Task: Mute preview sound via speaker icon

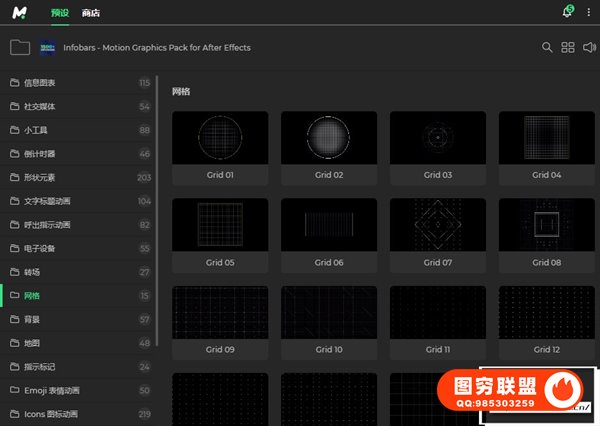Action: tap(589, 47)
